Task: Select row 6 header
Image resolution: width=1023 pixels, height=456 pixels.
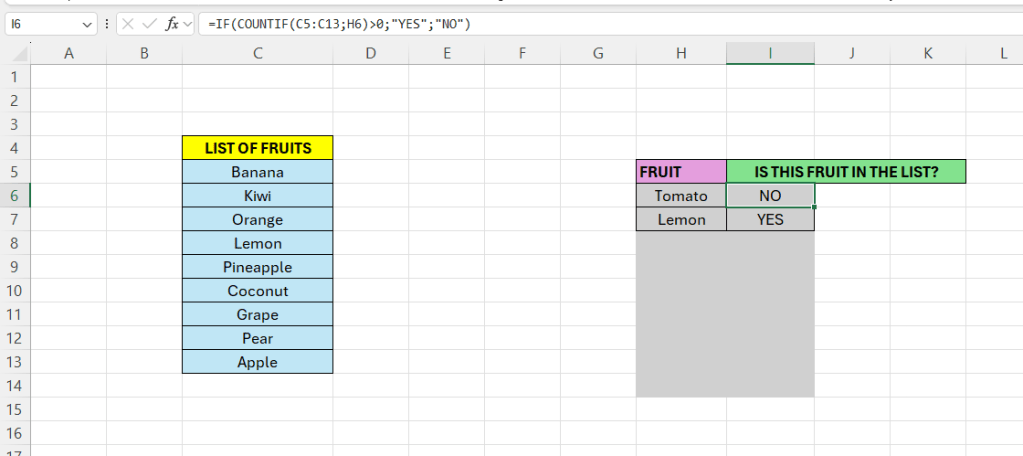Action: (15, 196)
